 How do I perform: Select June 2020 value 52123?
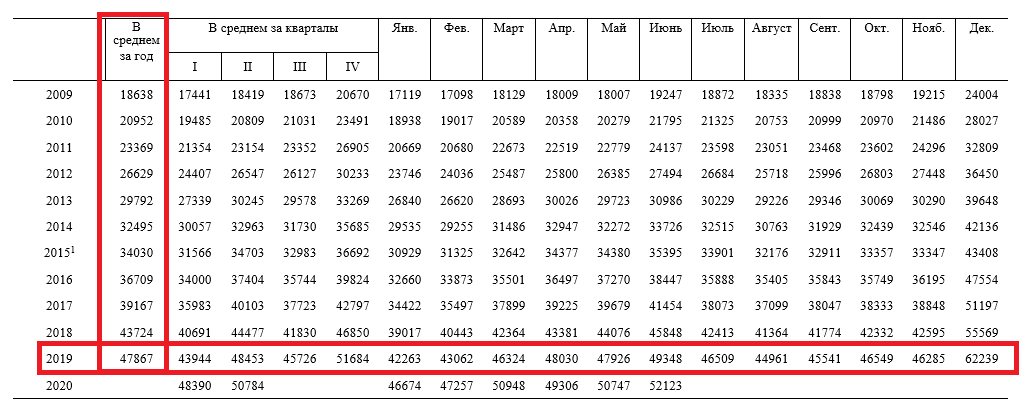pyautogui.click(x=666, y=386)
